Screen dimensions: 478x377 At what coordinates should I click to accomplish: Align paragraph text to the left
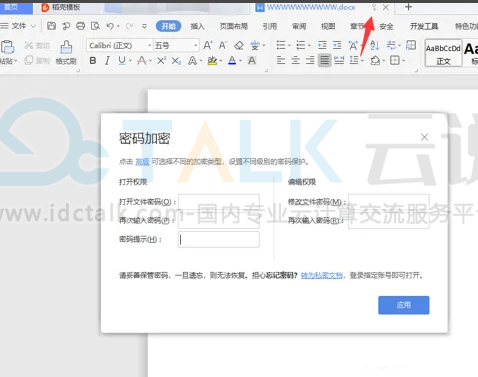point(281,60)
